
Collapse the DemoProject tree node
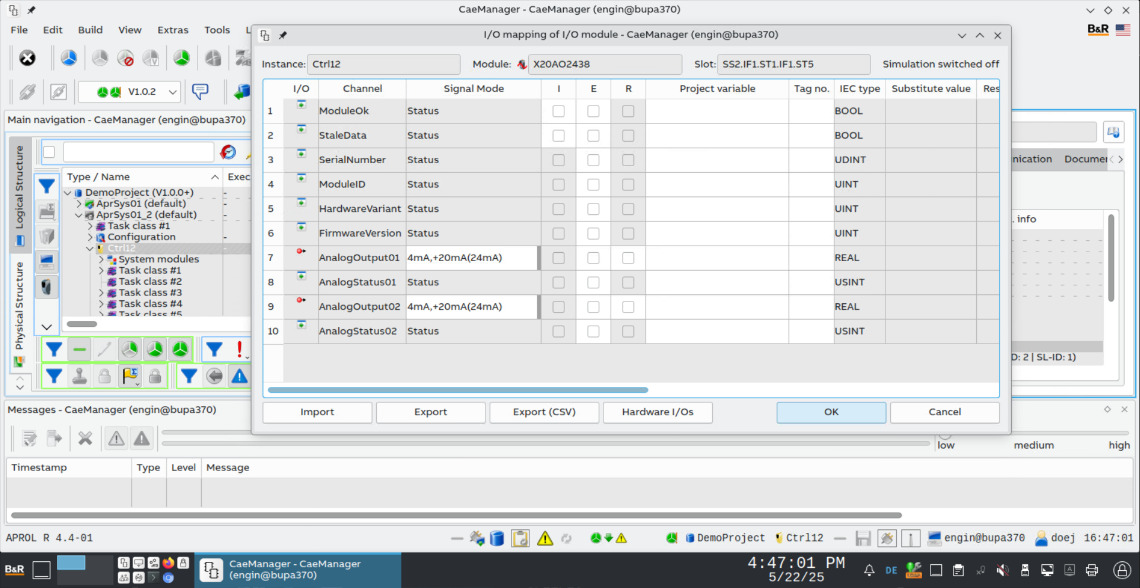pyautogui.click(x=66, y=193)
